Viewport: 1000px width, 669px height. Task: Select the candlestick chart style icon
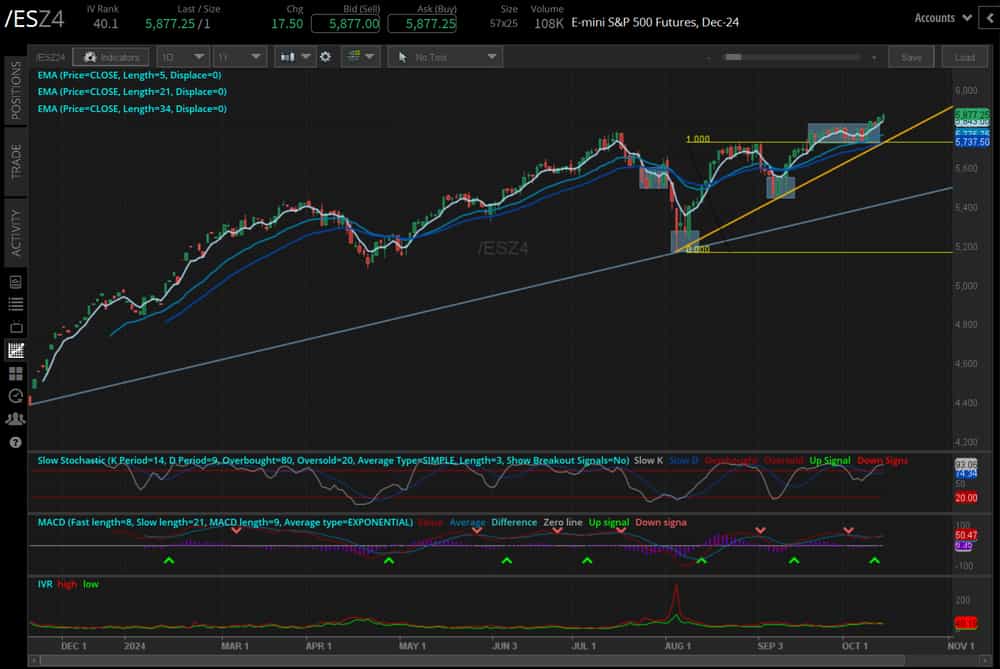[x=287, y=57]
